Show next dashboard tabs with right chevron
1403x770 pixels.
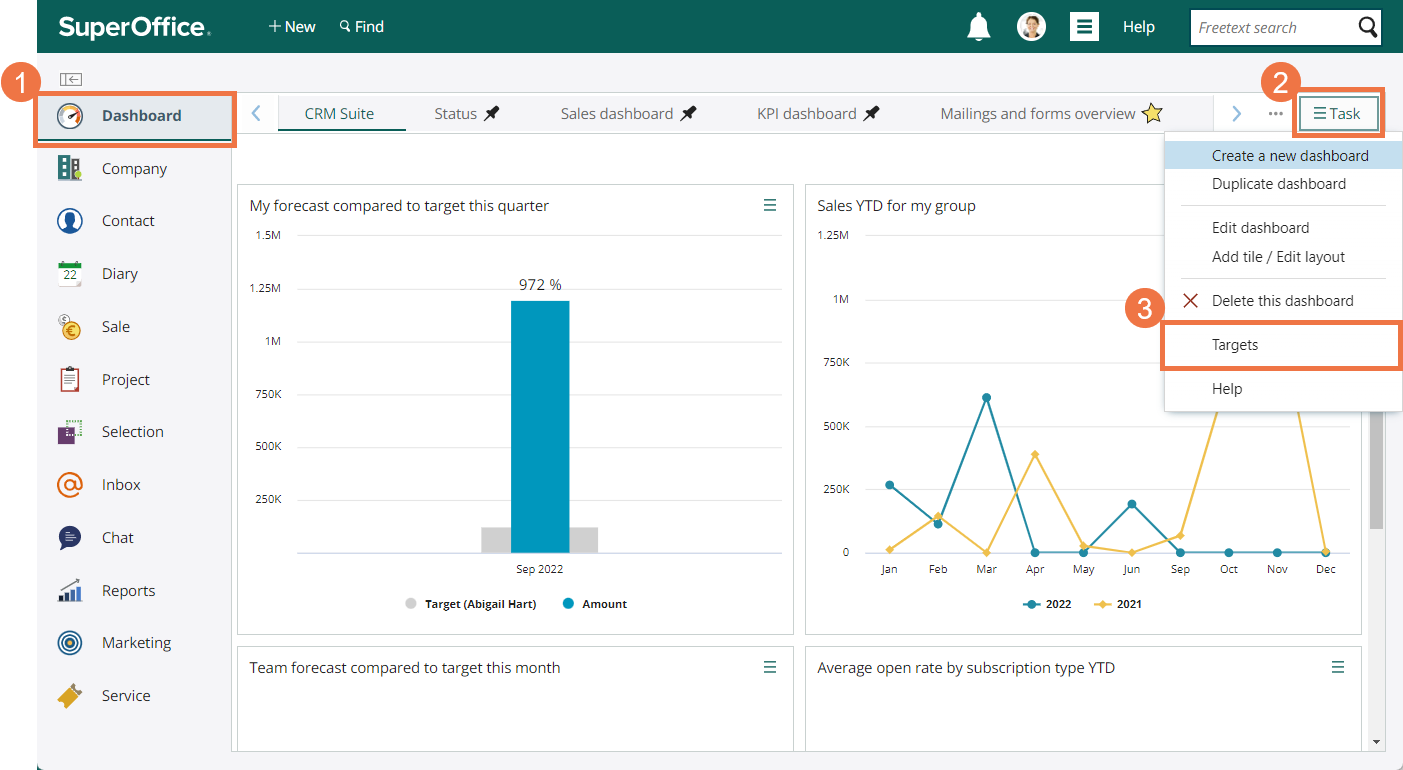pyautogui.click(x=1236, y=114)
